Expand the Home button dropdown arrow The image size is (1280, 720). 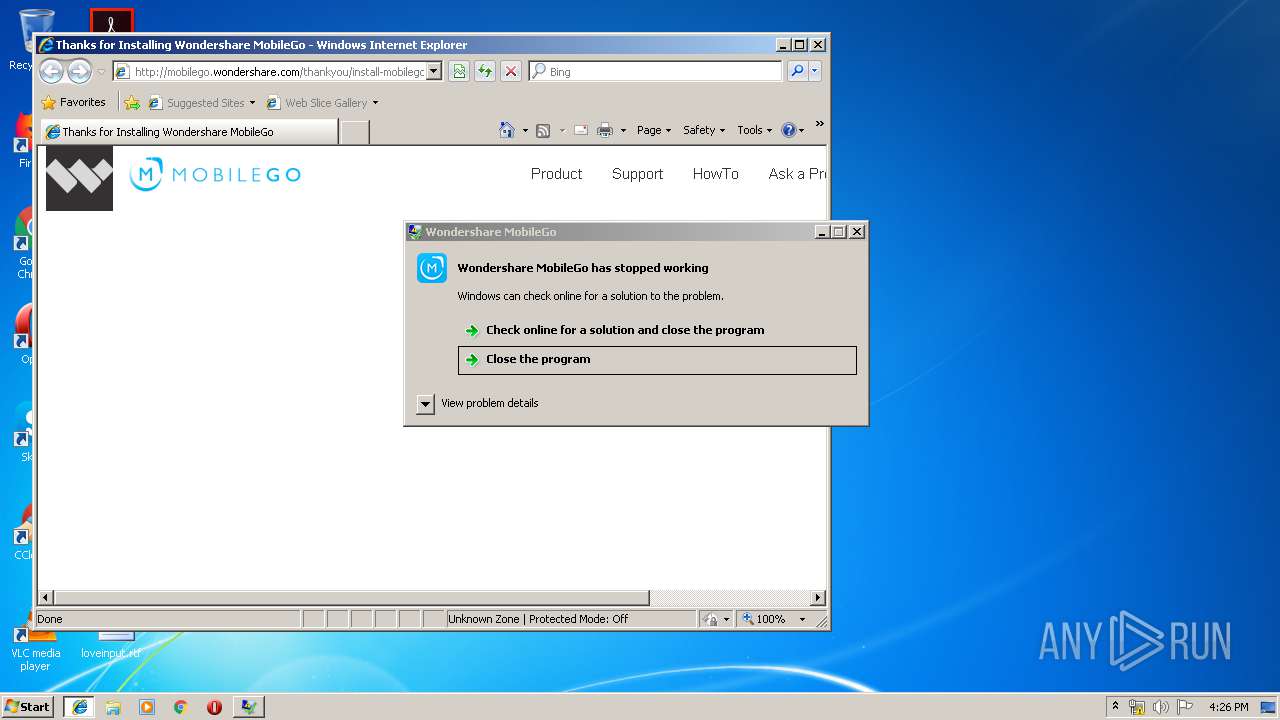(x=525, y=130)
